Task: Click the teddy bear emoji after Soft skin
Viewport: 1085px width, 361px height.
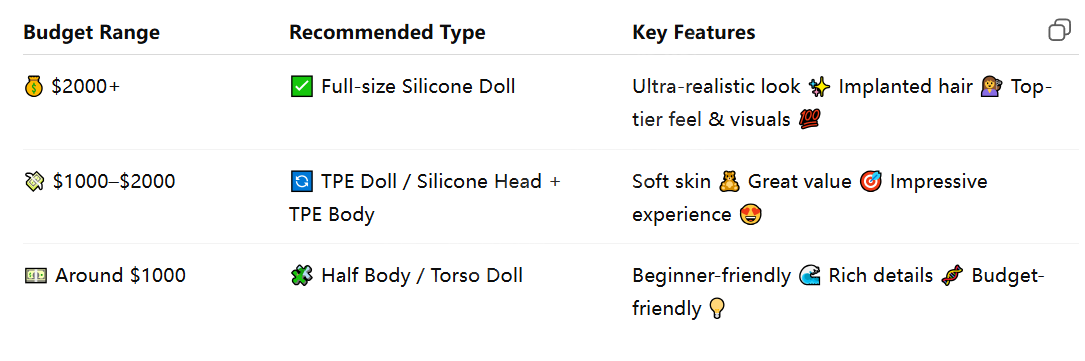Action: [x=729, y=181]
